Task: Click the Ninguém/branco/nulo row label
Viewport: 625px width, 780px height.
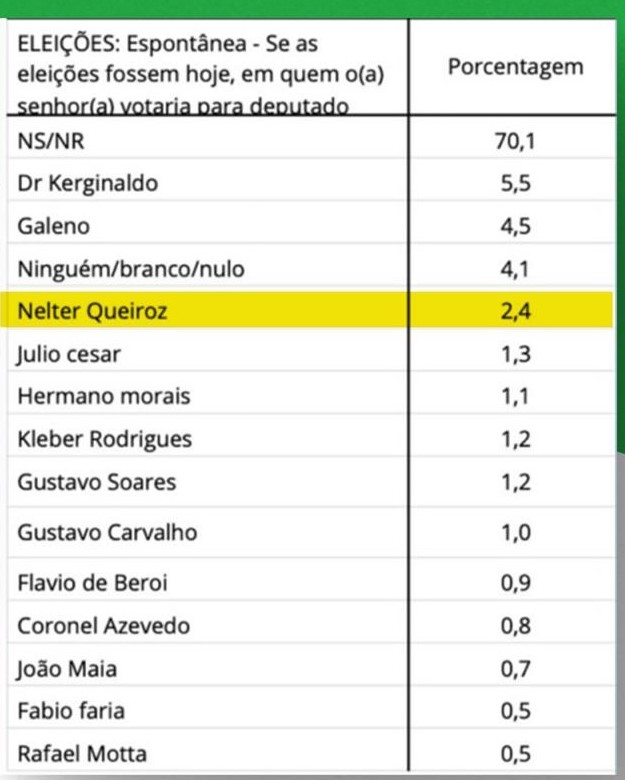Action: click(130, 269)
